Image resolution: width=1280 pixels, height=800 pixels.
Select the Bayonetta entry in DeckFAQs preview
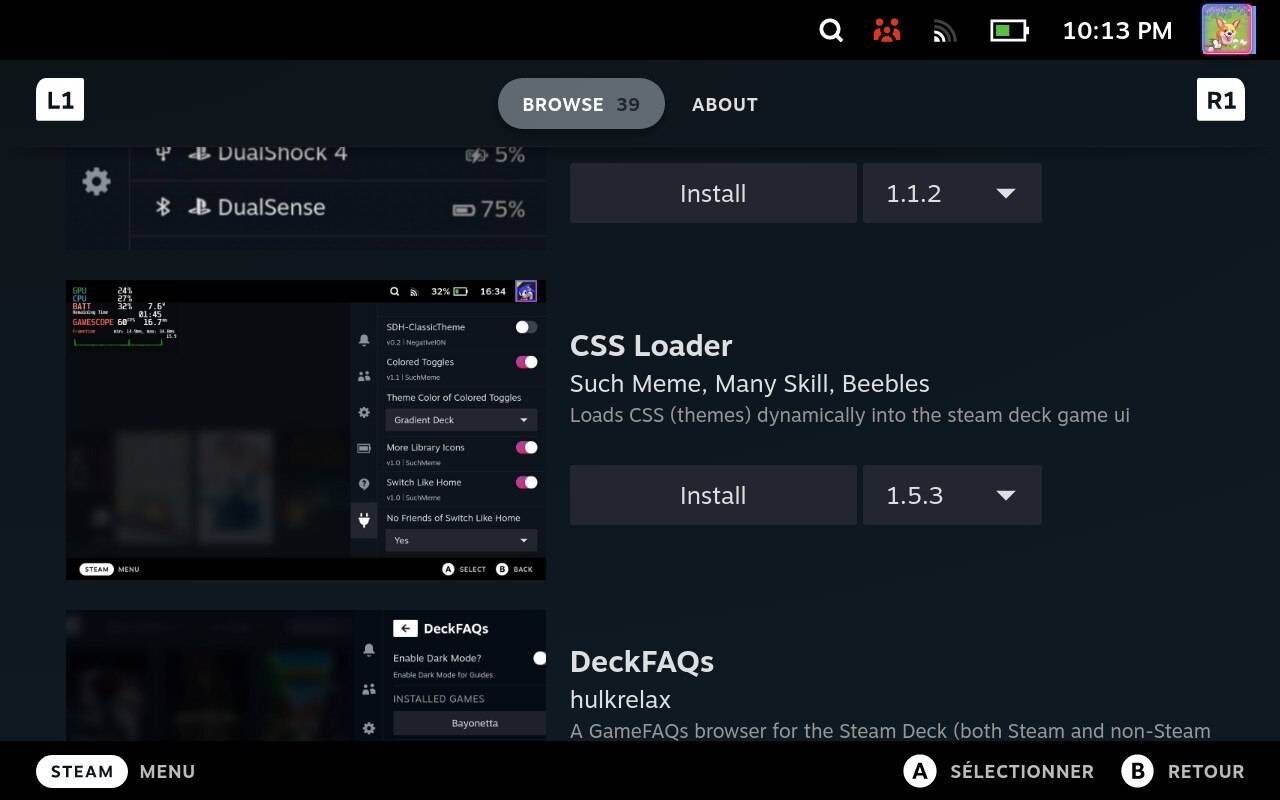point(469,723)
